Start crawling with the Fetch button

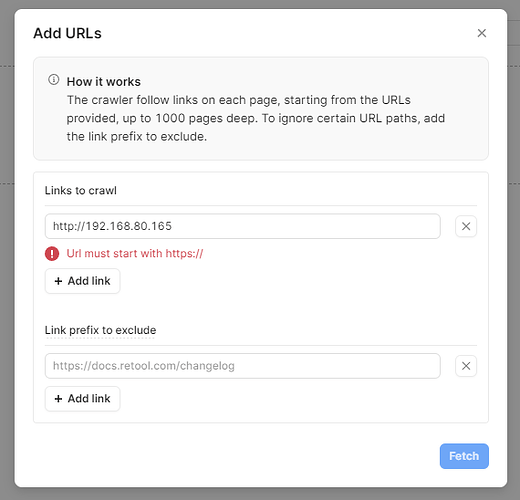tap(464, 456)
